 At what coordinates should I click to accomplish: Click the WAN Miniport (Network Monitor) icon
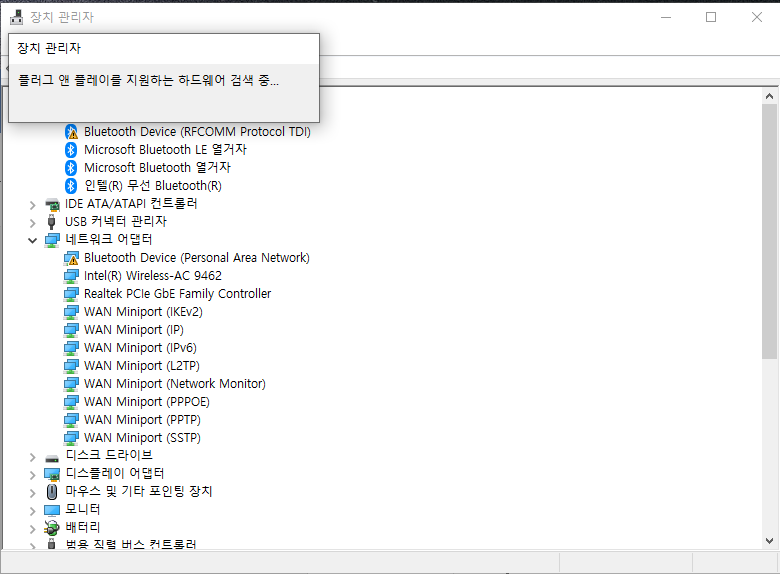click(x=71, y=384)
